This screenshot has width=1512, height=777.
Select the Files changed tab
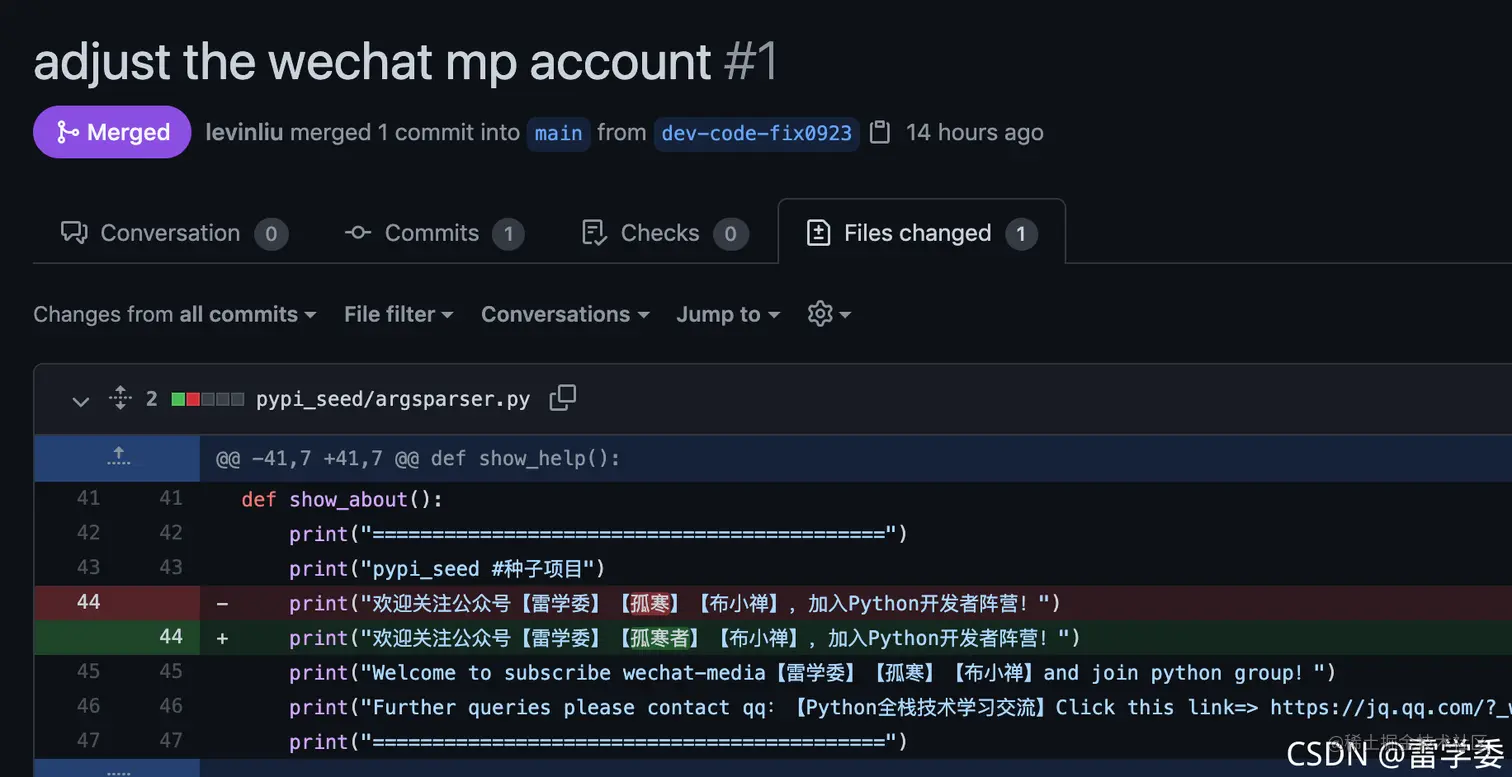click(921, 233)
